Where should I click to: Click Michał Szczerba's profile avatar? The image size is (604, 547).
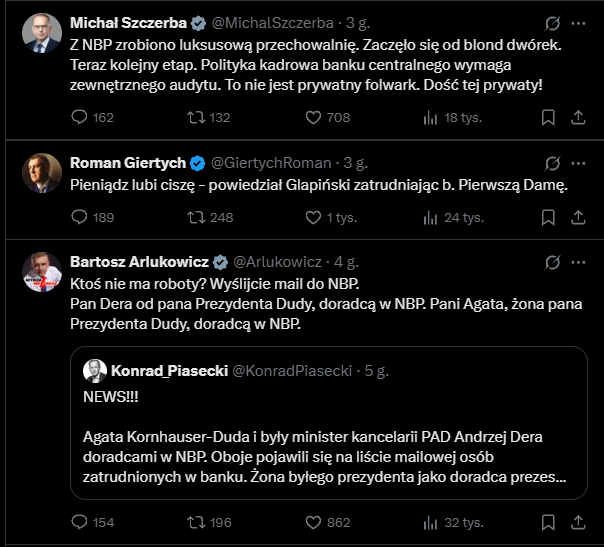[x=40, y=33]
